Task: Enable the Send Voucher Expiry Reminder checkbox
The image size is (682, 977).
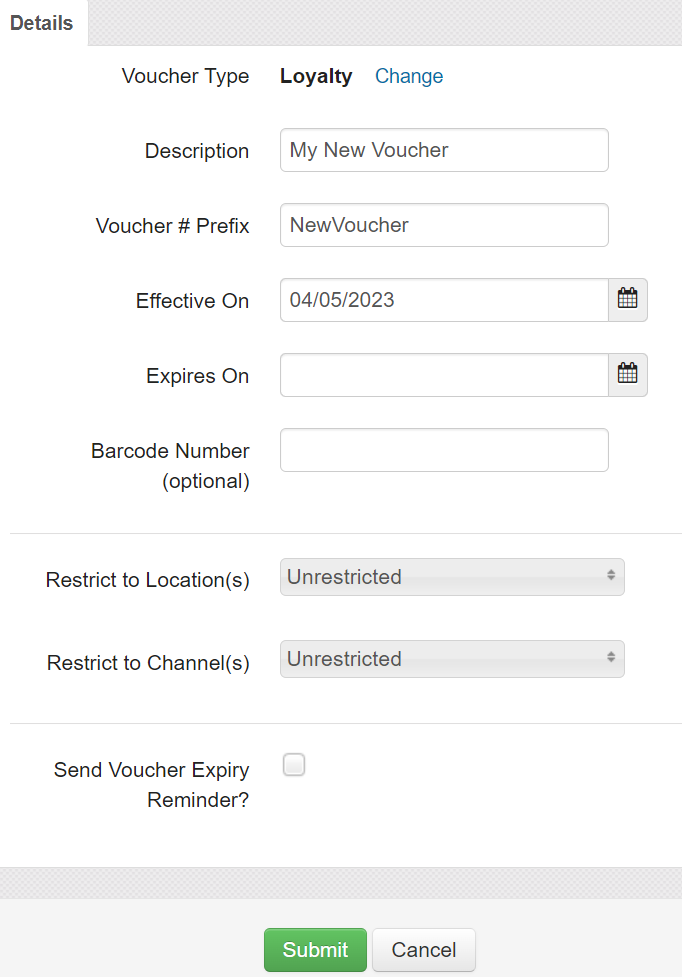Action: (x=294, y=764)
